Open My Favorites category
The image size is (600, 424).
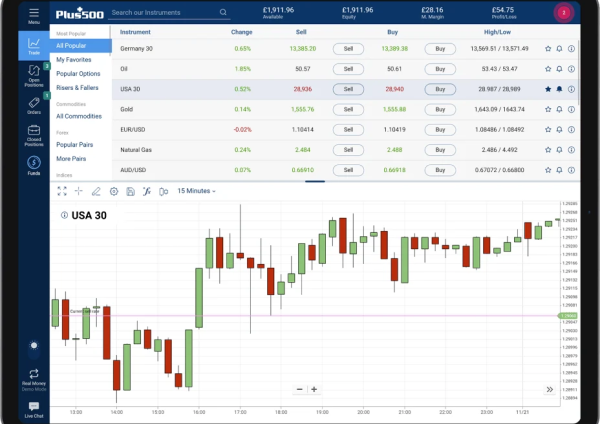click(74, 60)
